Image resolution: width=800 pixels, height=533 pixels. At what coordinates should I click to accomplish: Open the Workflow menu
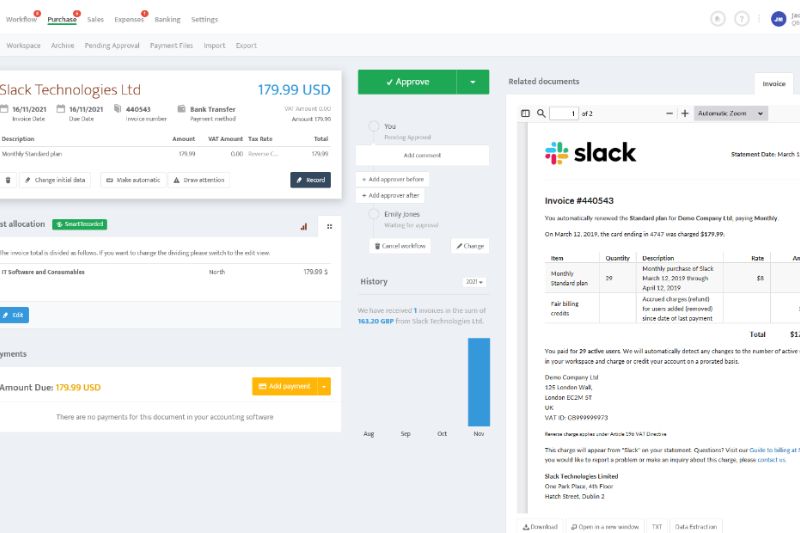point(21,19)
